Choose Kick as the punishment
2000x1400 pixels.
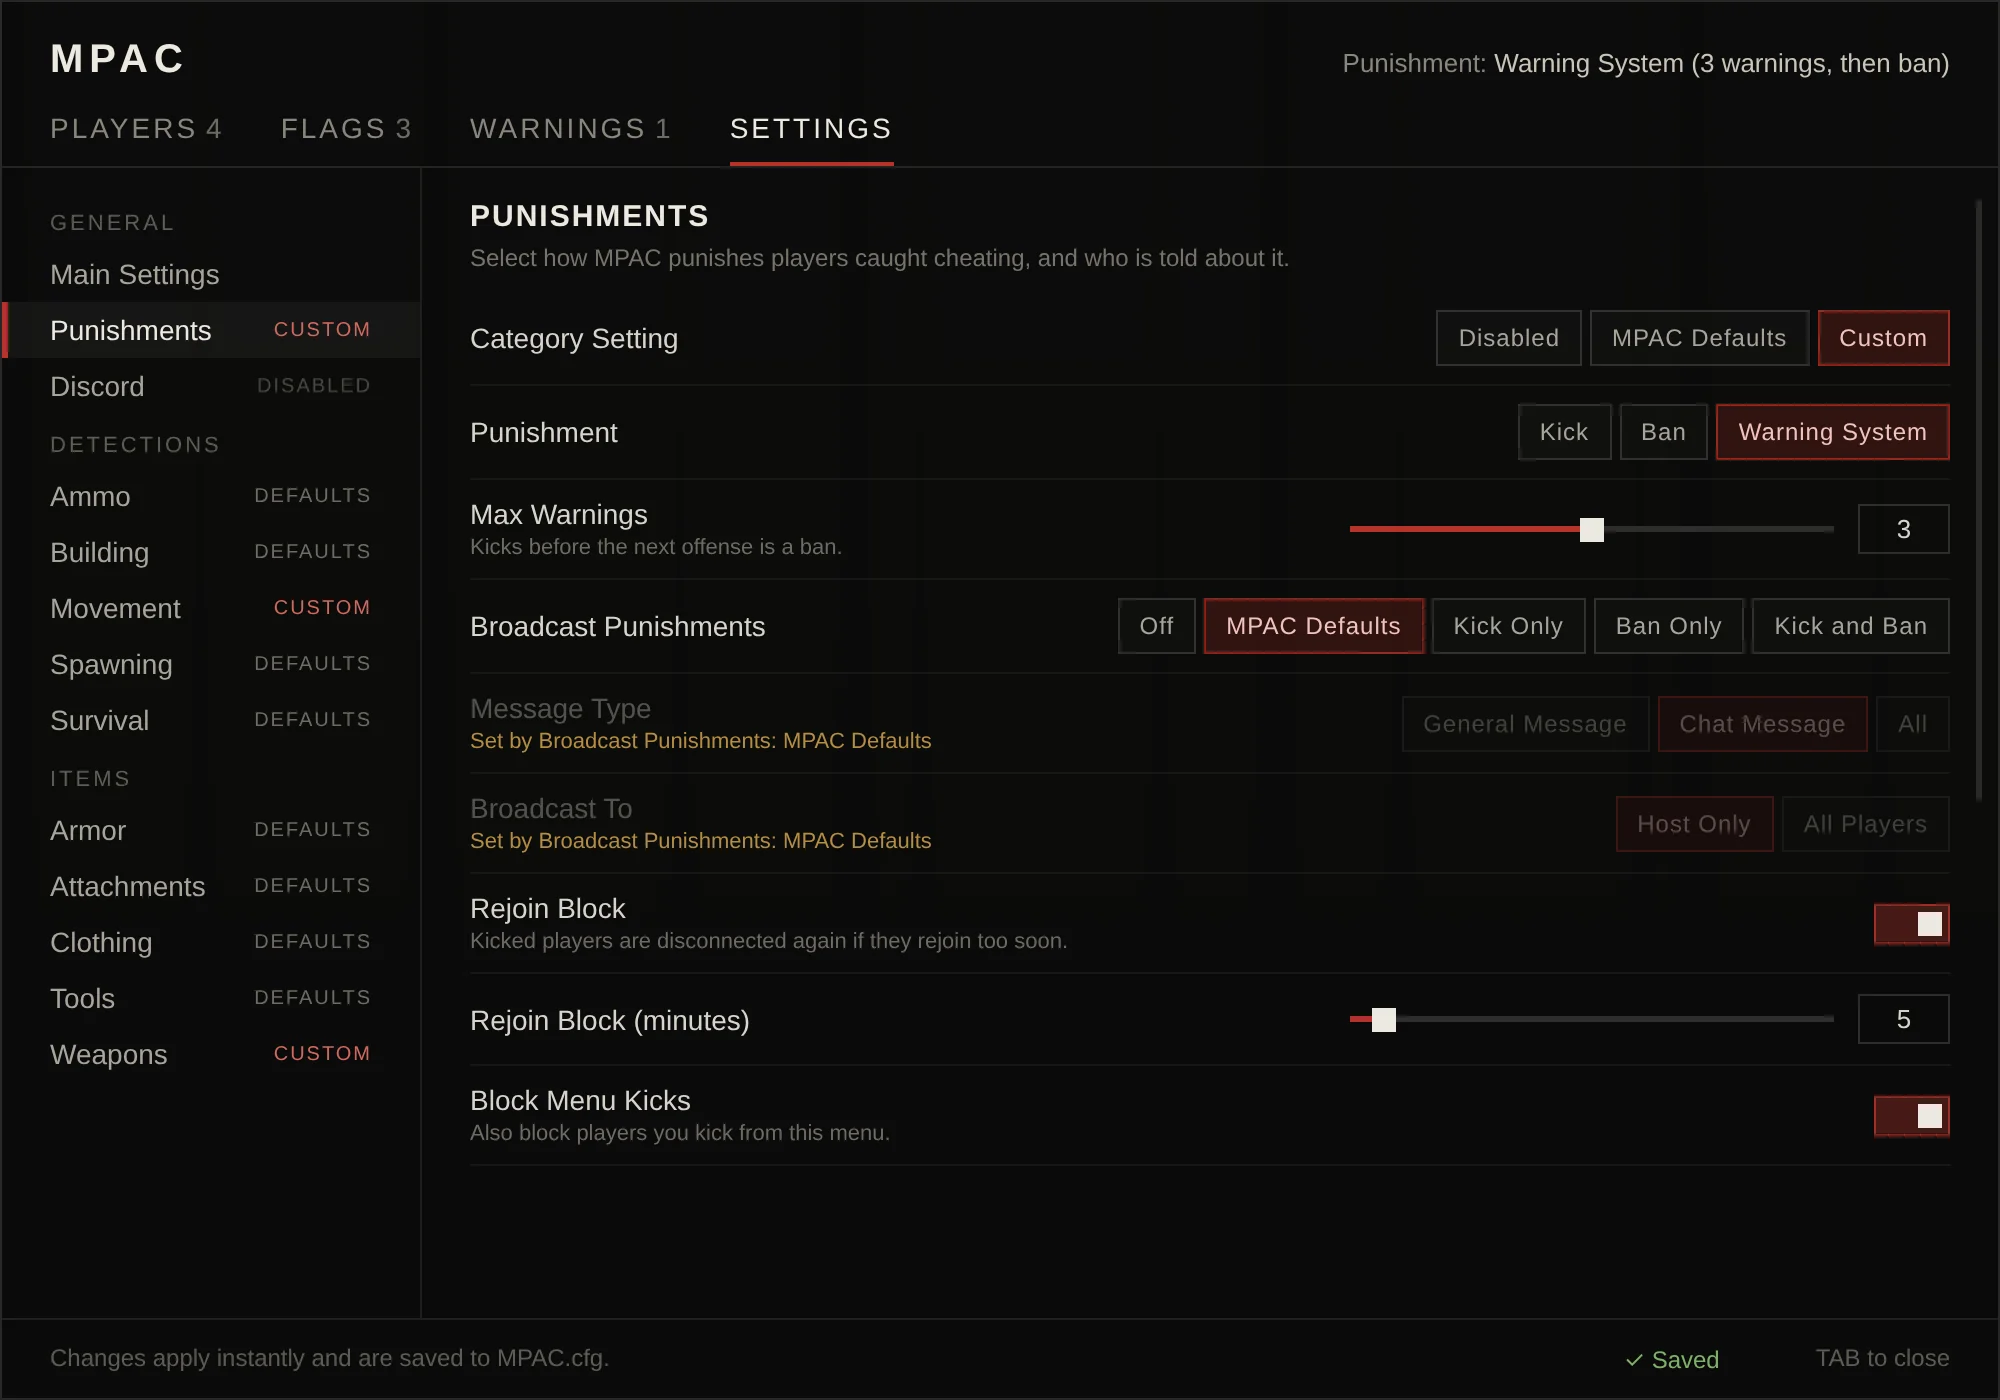pos(1564,432)
